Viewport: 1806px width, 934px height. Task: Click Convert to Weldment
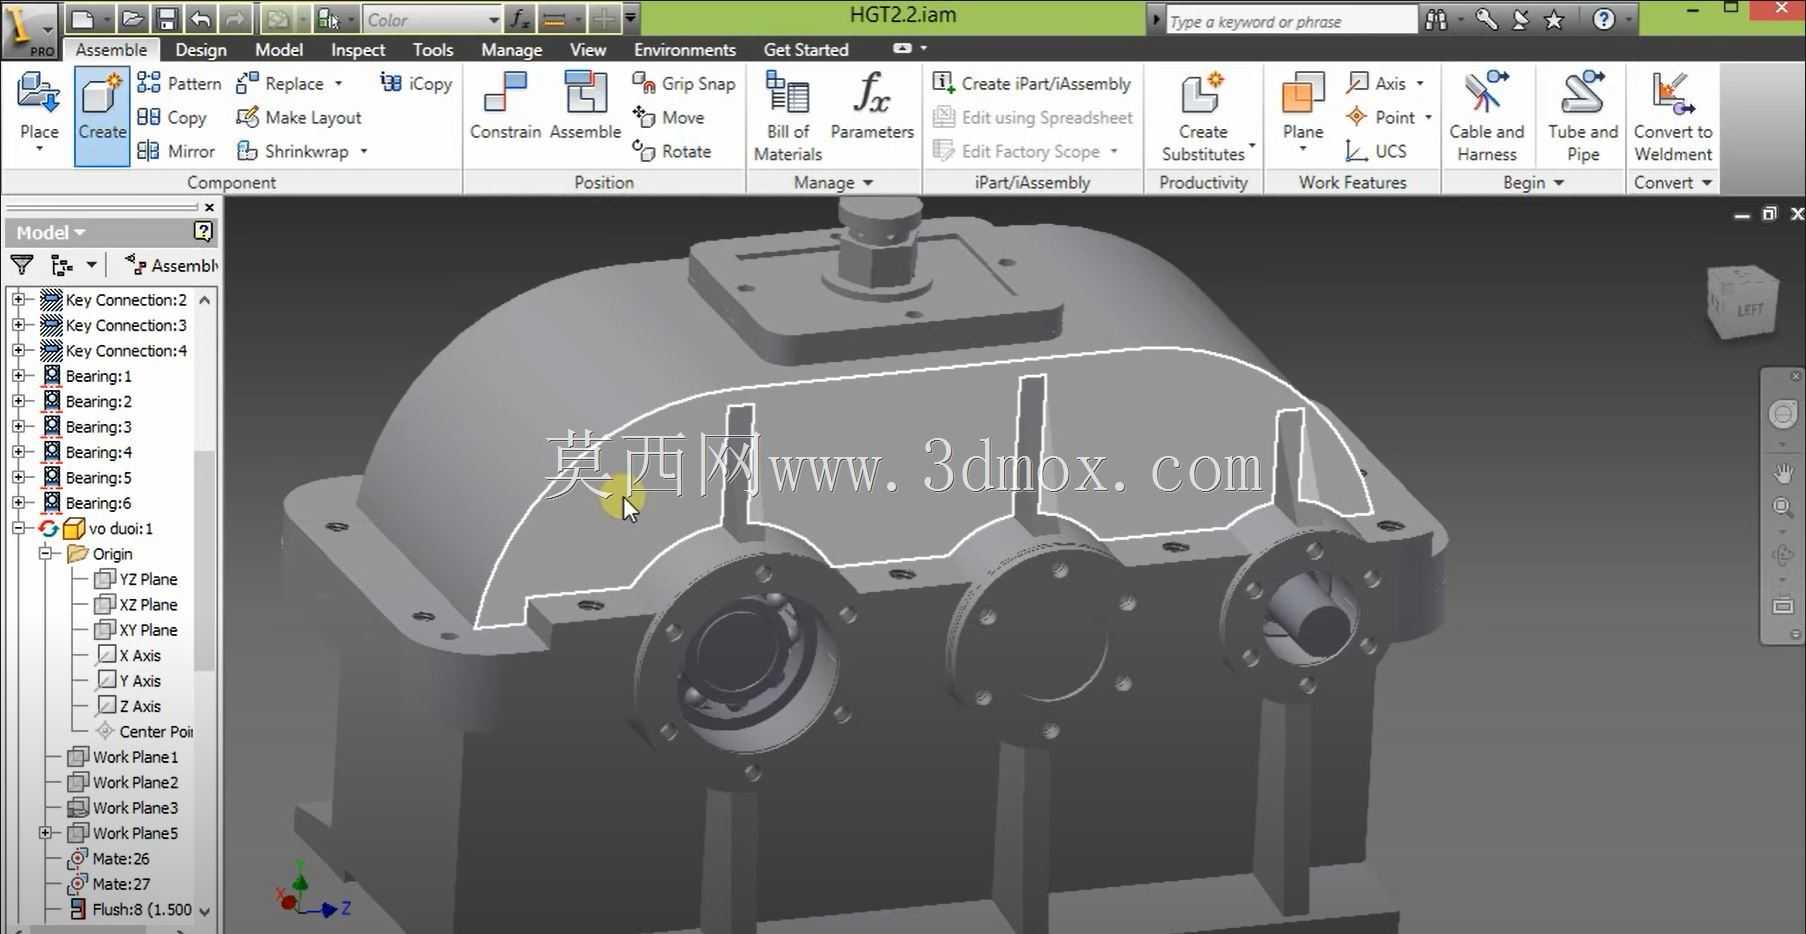coord(1673,115)
